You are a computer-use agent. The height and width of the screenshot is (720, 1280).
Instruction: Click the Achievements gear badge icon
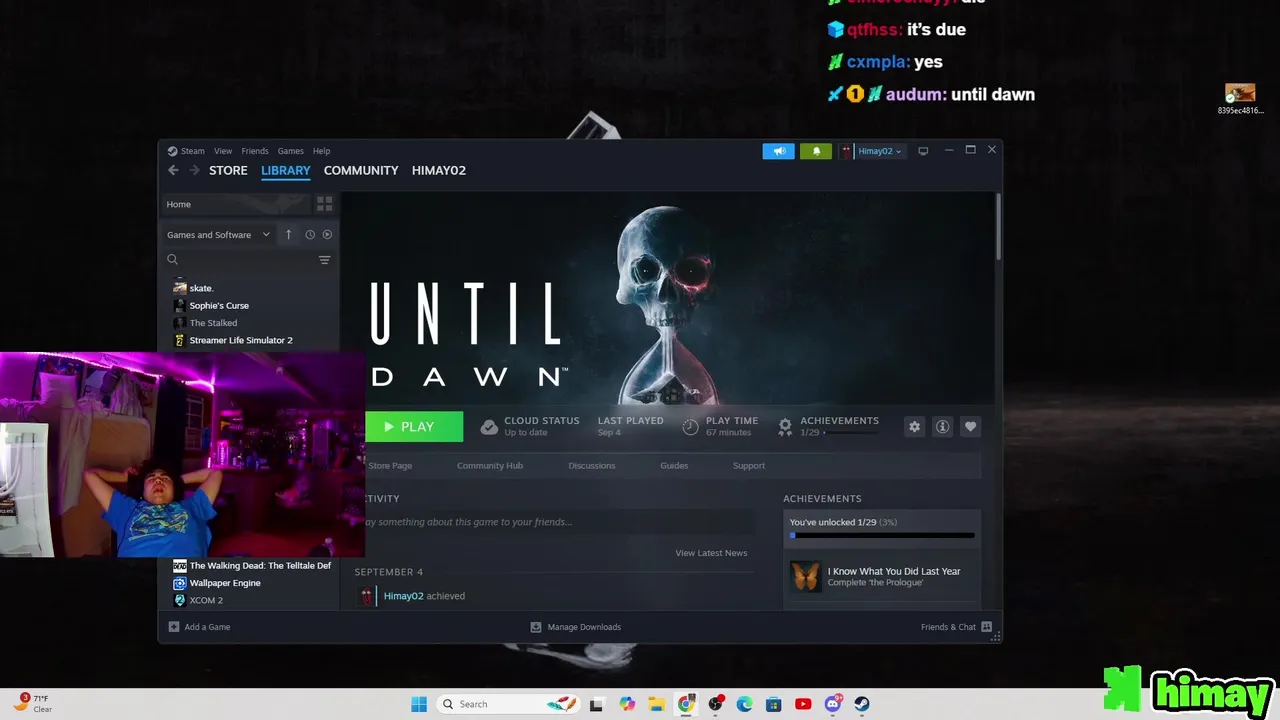tap(785, 427)
